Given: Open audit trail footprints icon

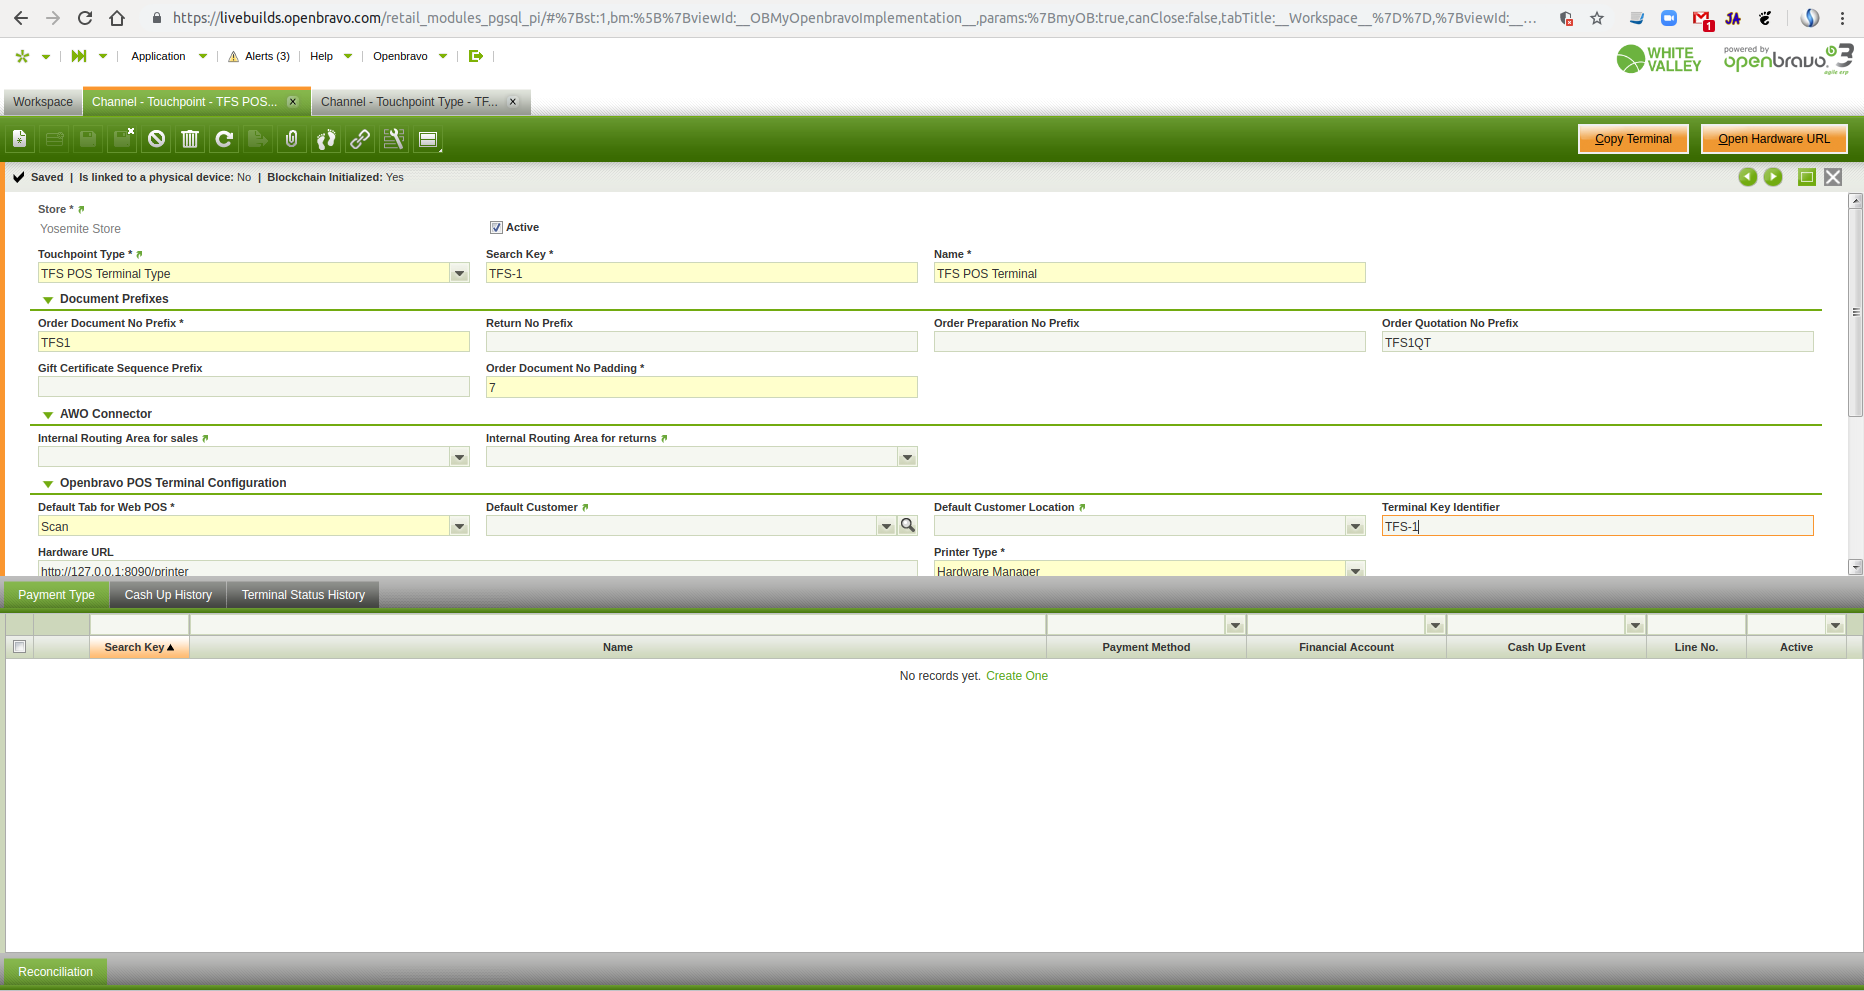Looking at the screenshot, I should click(x=326, y=139).
